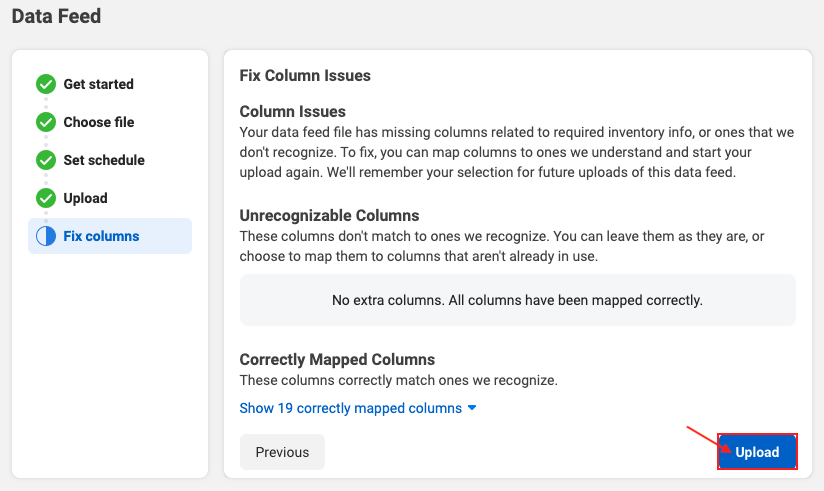Expand Show 19 correctly mapped columns

pos(351,408)
